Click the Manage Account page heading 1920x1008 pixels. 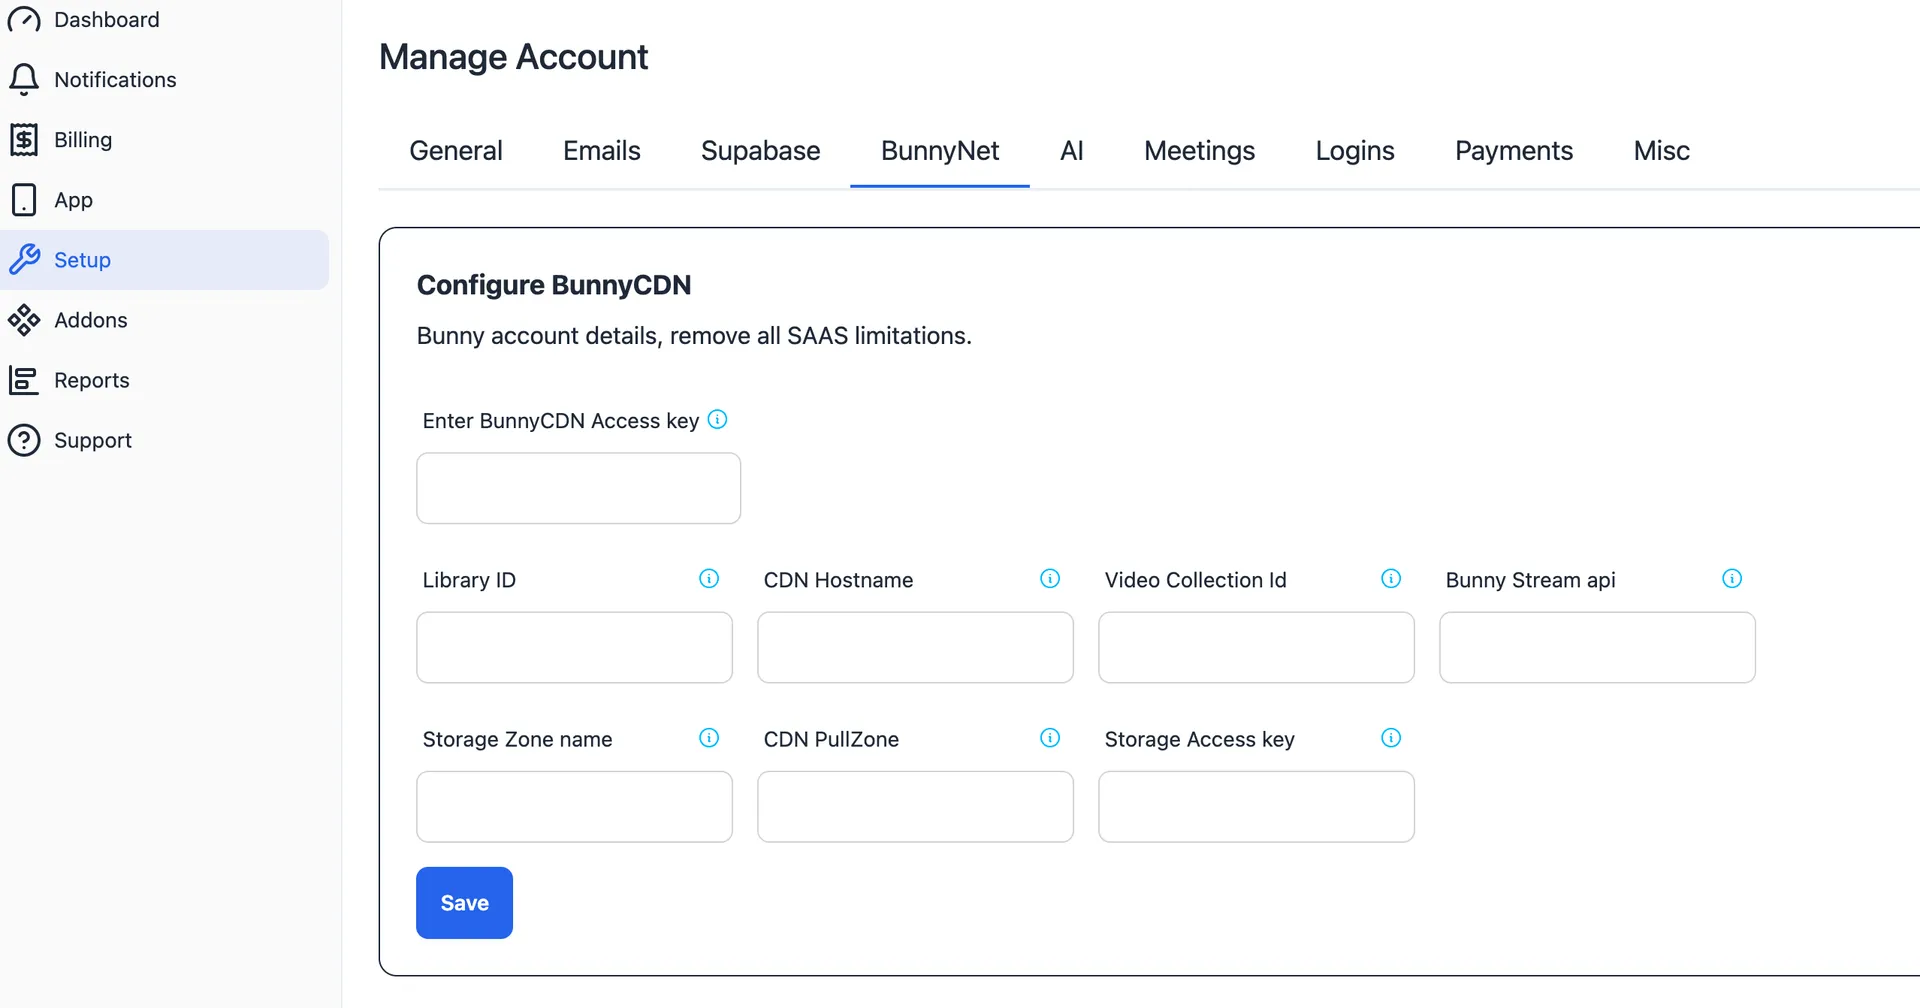514,57
